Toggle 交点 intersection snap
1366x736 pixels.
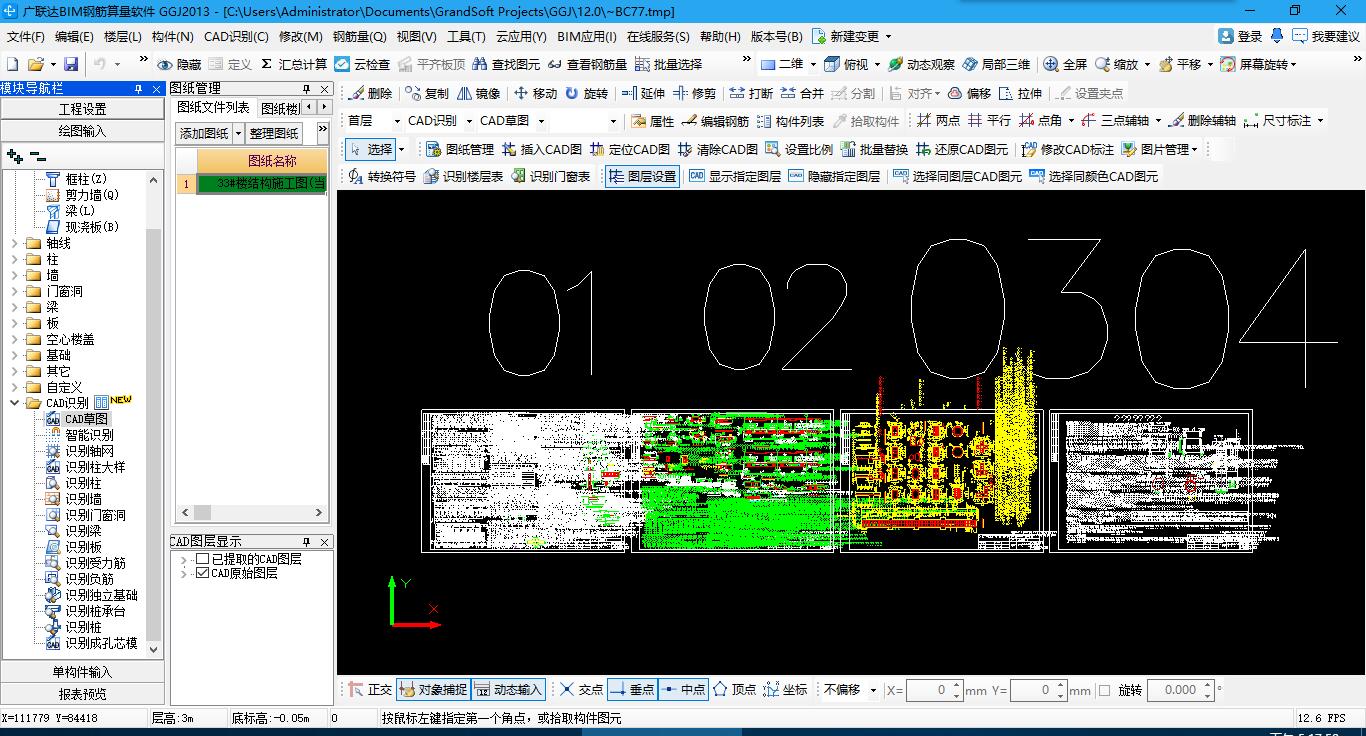click(581, 689)
